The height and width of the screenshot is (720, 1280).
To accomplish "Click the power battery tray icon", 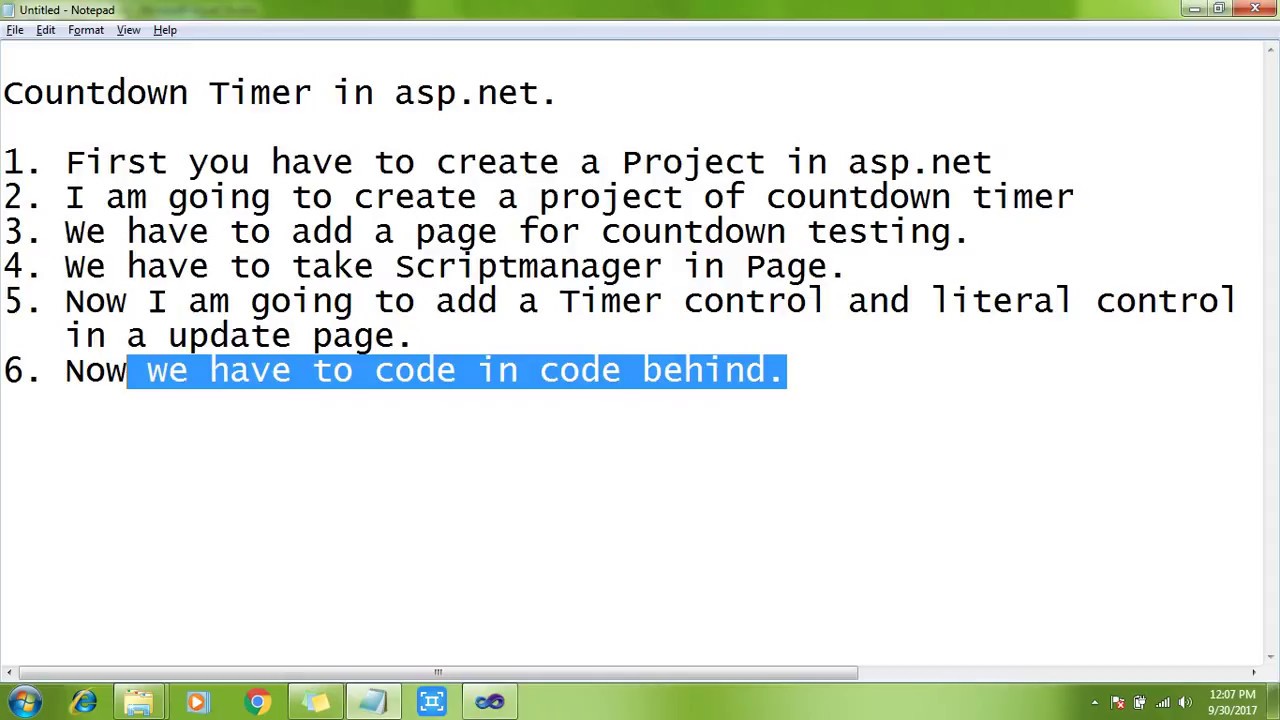I will (1140, 703).
